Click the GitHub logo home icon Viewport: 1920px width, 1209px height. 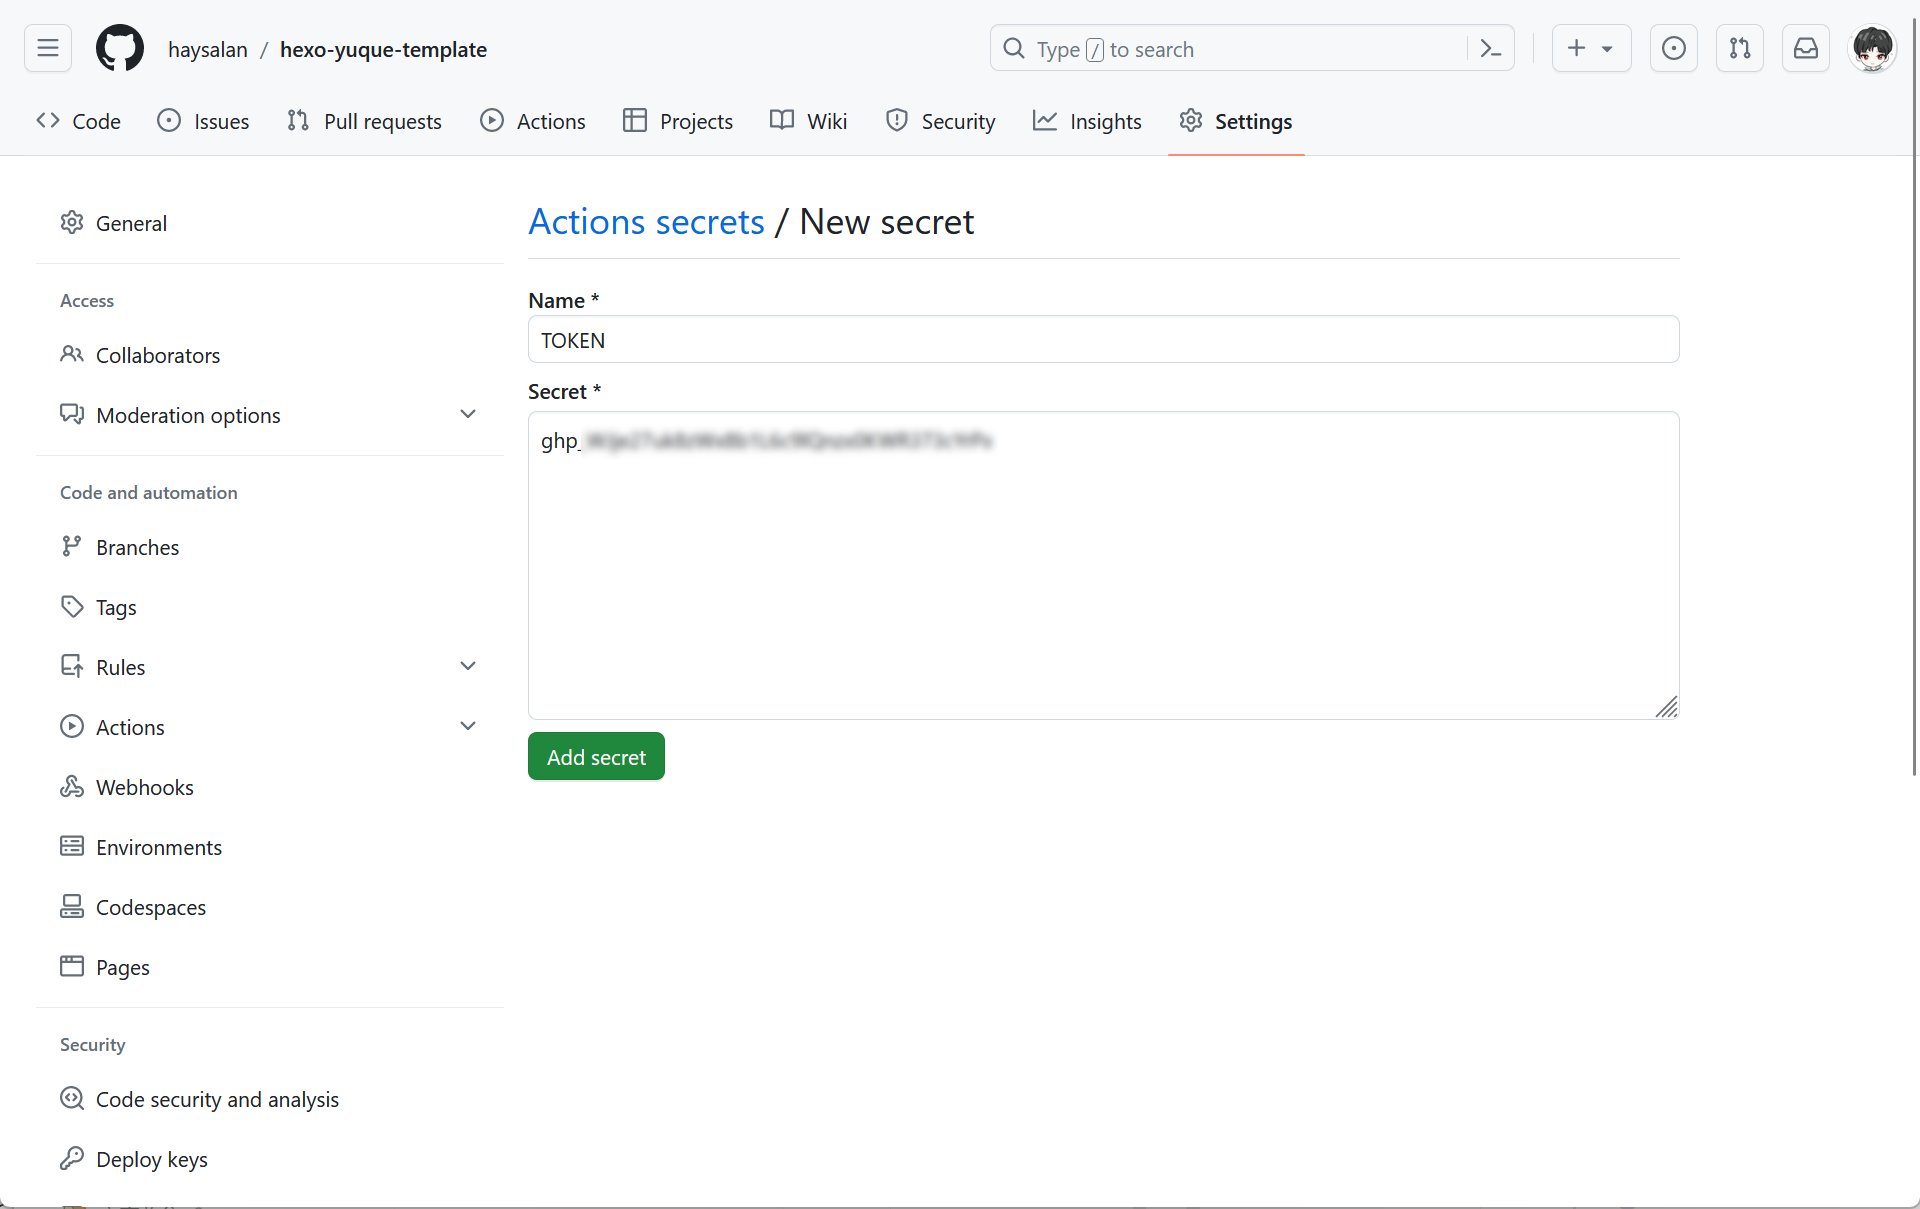(120, 48)
